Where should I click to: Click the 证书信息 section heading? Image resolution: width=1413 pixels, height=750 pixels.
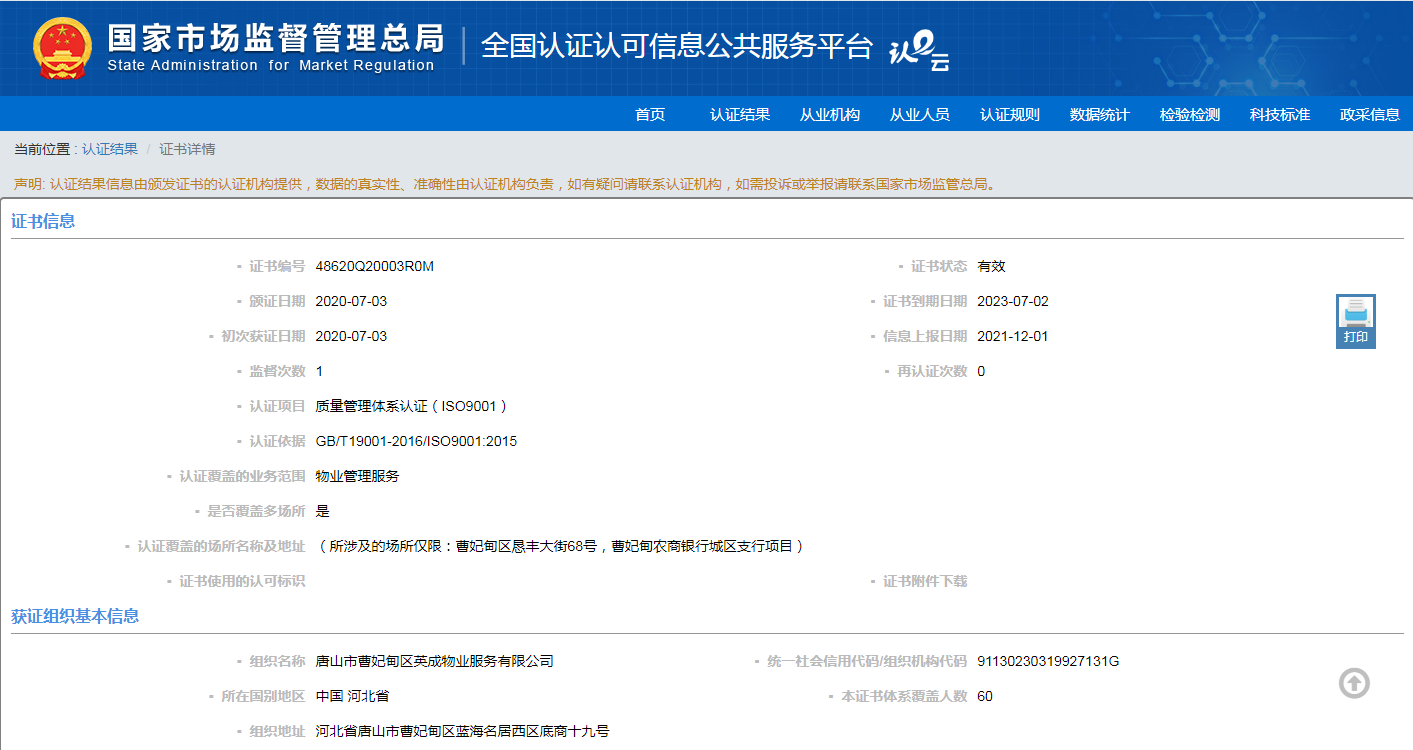(43, 221)
